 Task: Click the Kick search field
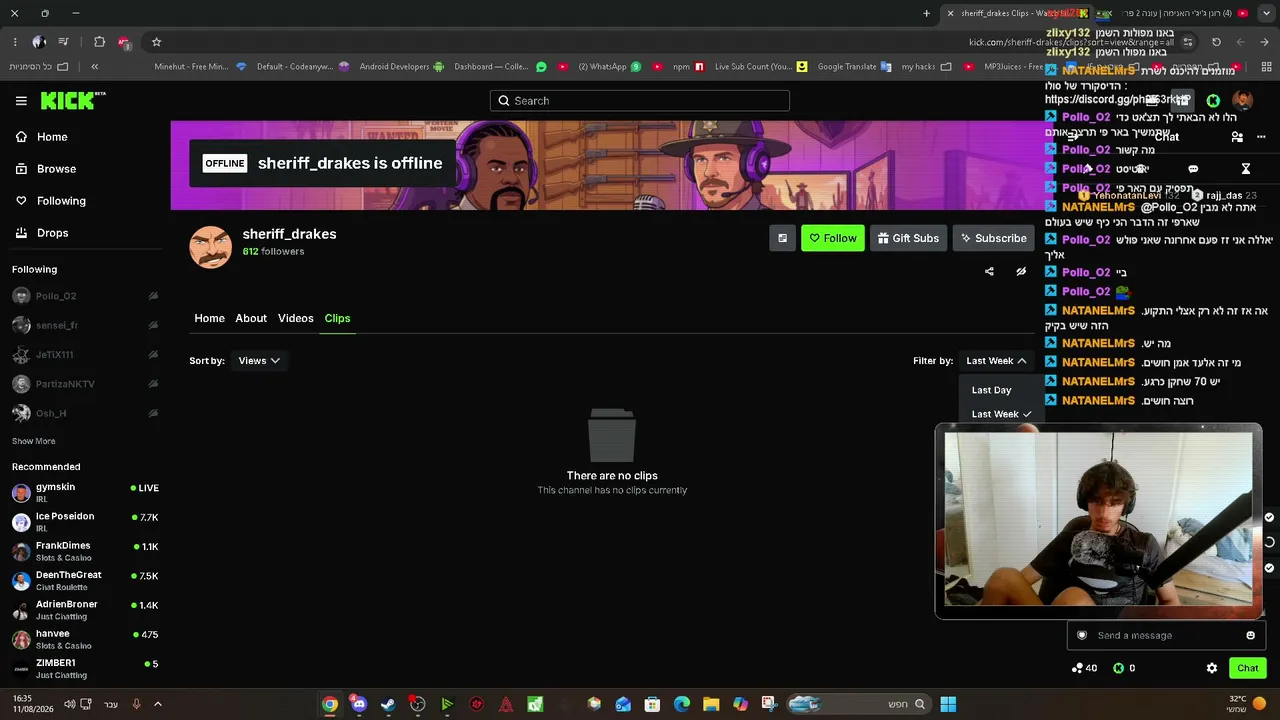click(x=640, y=100)
